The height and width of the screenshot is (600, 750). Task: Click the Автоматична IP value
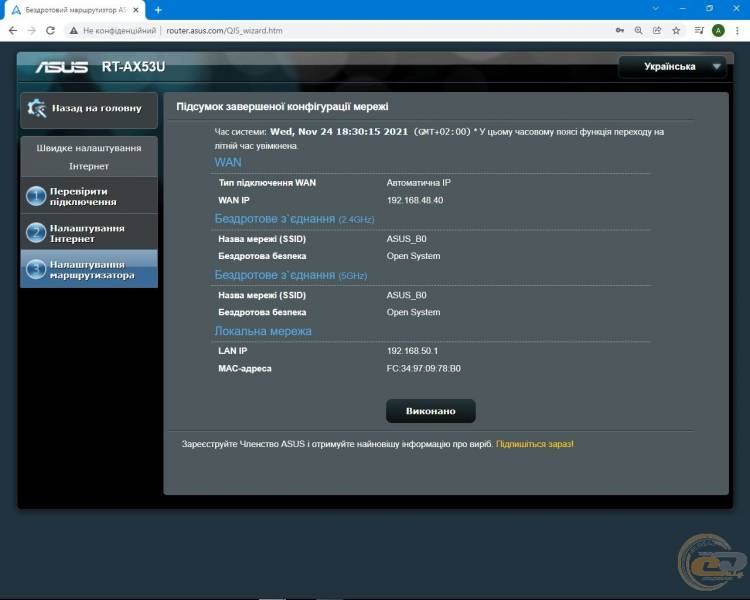tap(419, 183)
